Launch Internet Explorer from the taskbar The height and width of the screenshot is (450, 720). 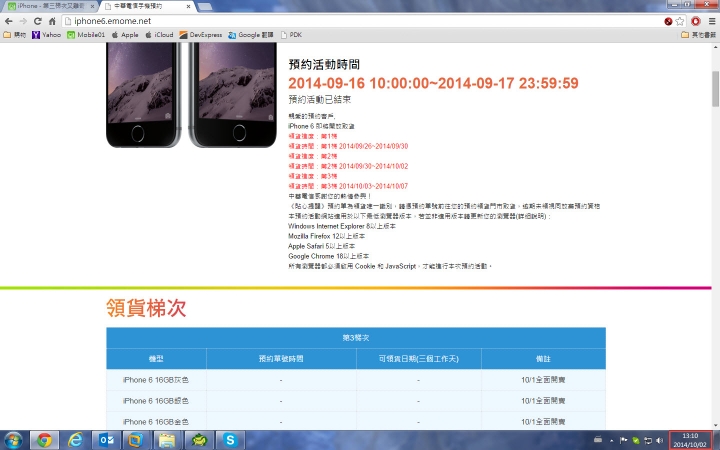75,440
